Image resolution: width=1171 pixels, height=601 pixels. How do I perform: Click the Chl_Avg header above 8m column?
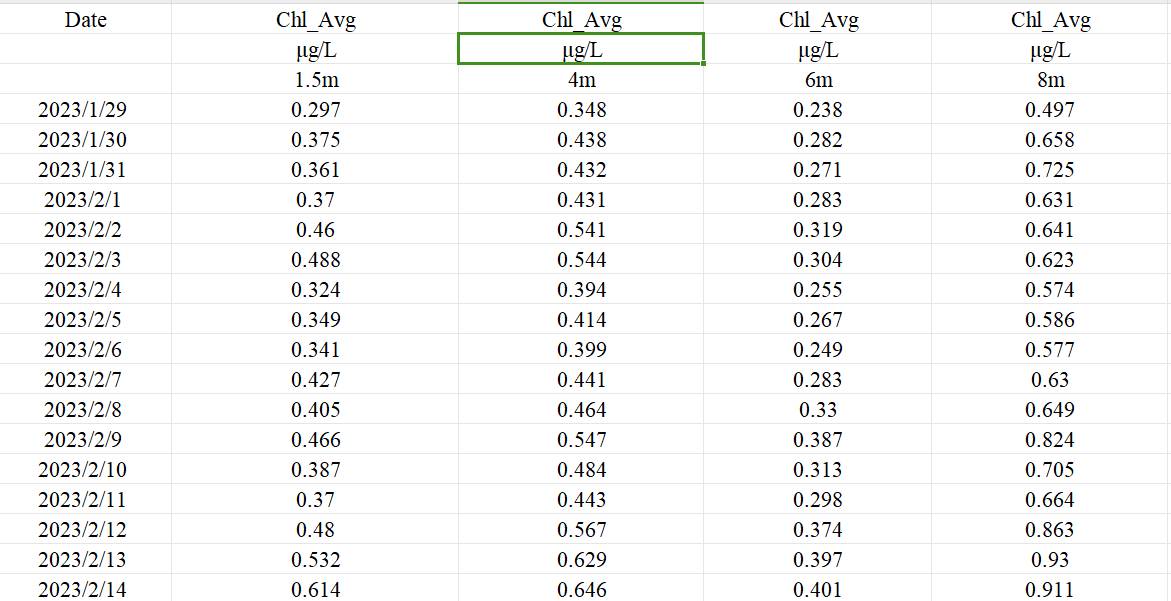(x=1050, y=20)
